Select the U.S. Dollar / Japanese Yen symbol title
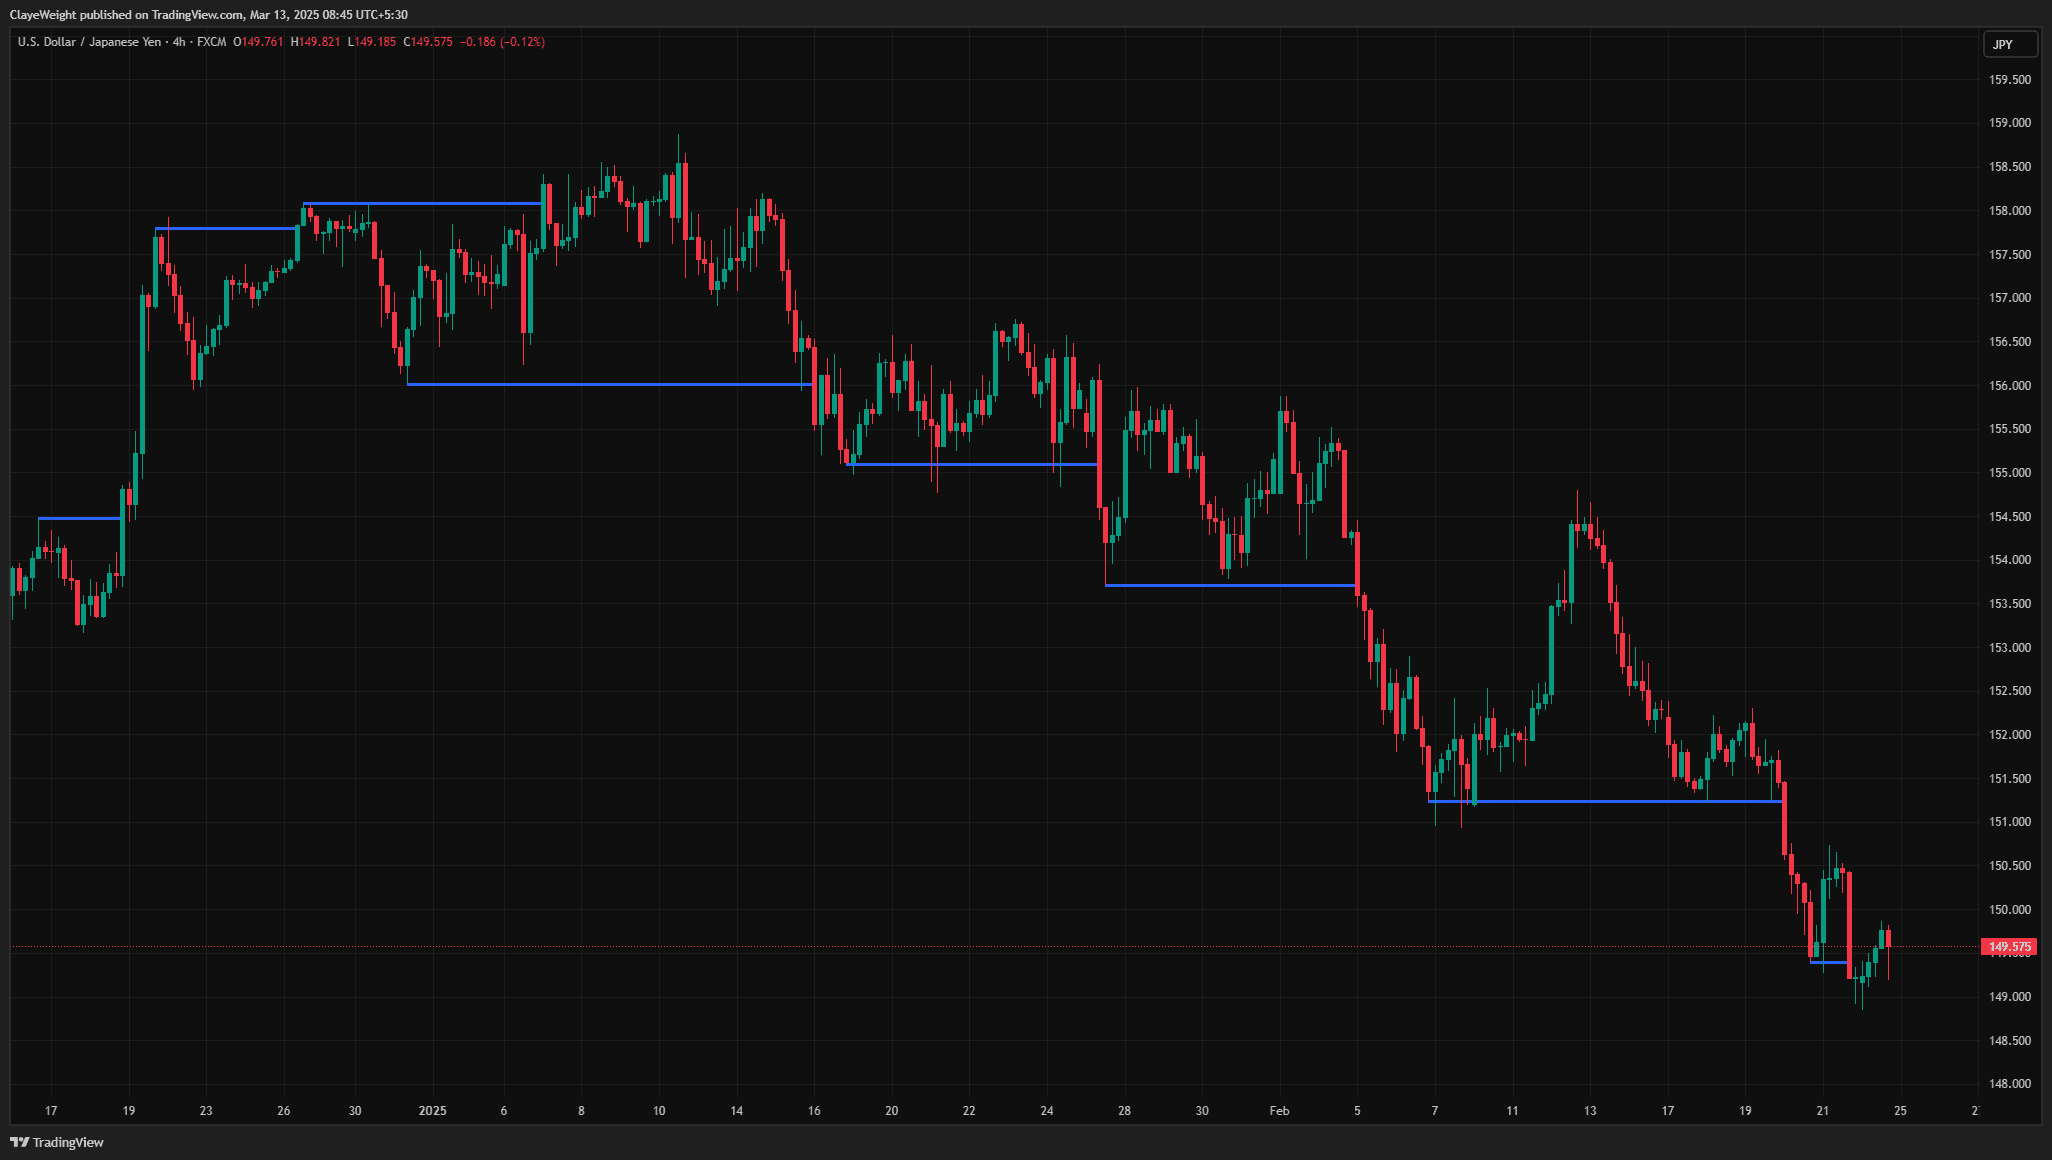This screenshot has width=2052, height=1160. [90, 42]
